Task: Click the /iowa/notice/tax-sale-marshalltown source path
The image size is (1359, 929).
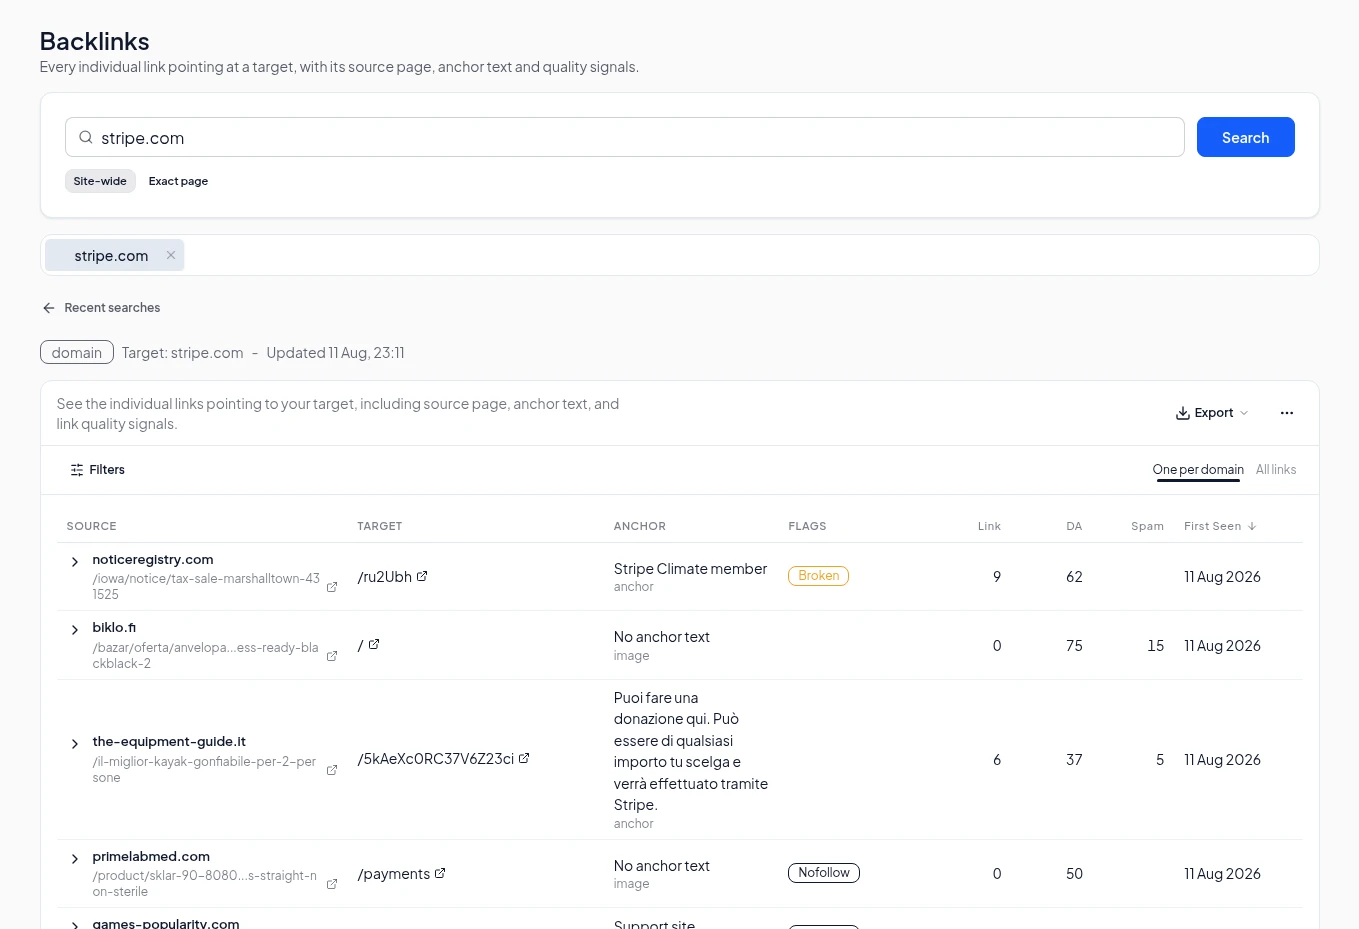Action: pos(206,586)
